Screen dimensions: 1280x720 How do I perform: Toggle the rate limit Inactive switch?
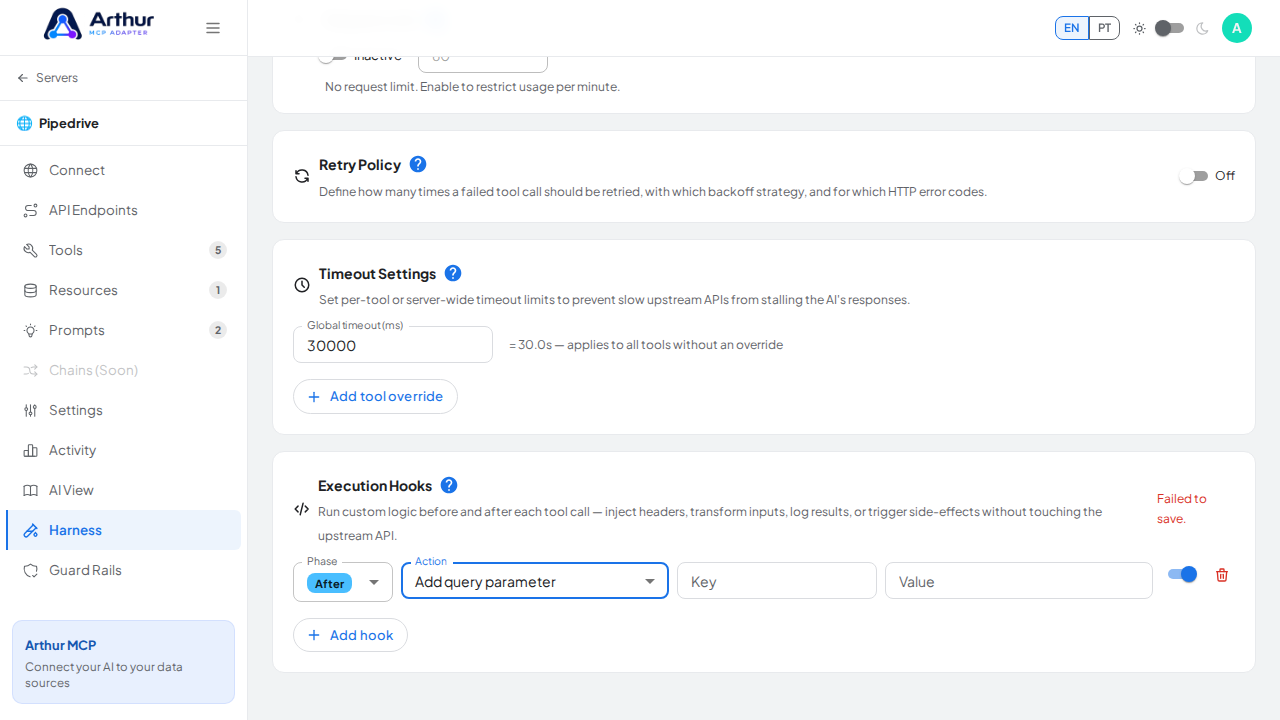coord(333,57)
